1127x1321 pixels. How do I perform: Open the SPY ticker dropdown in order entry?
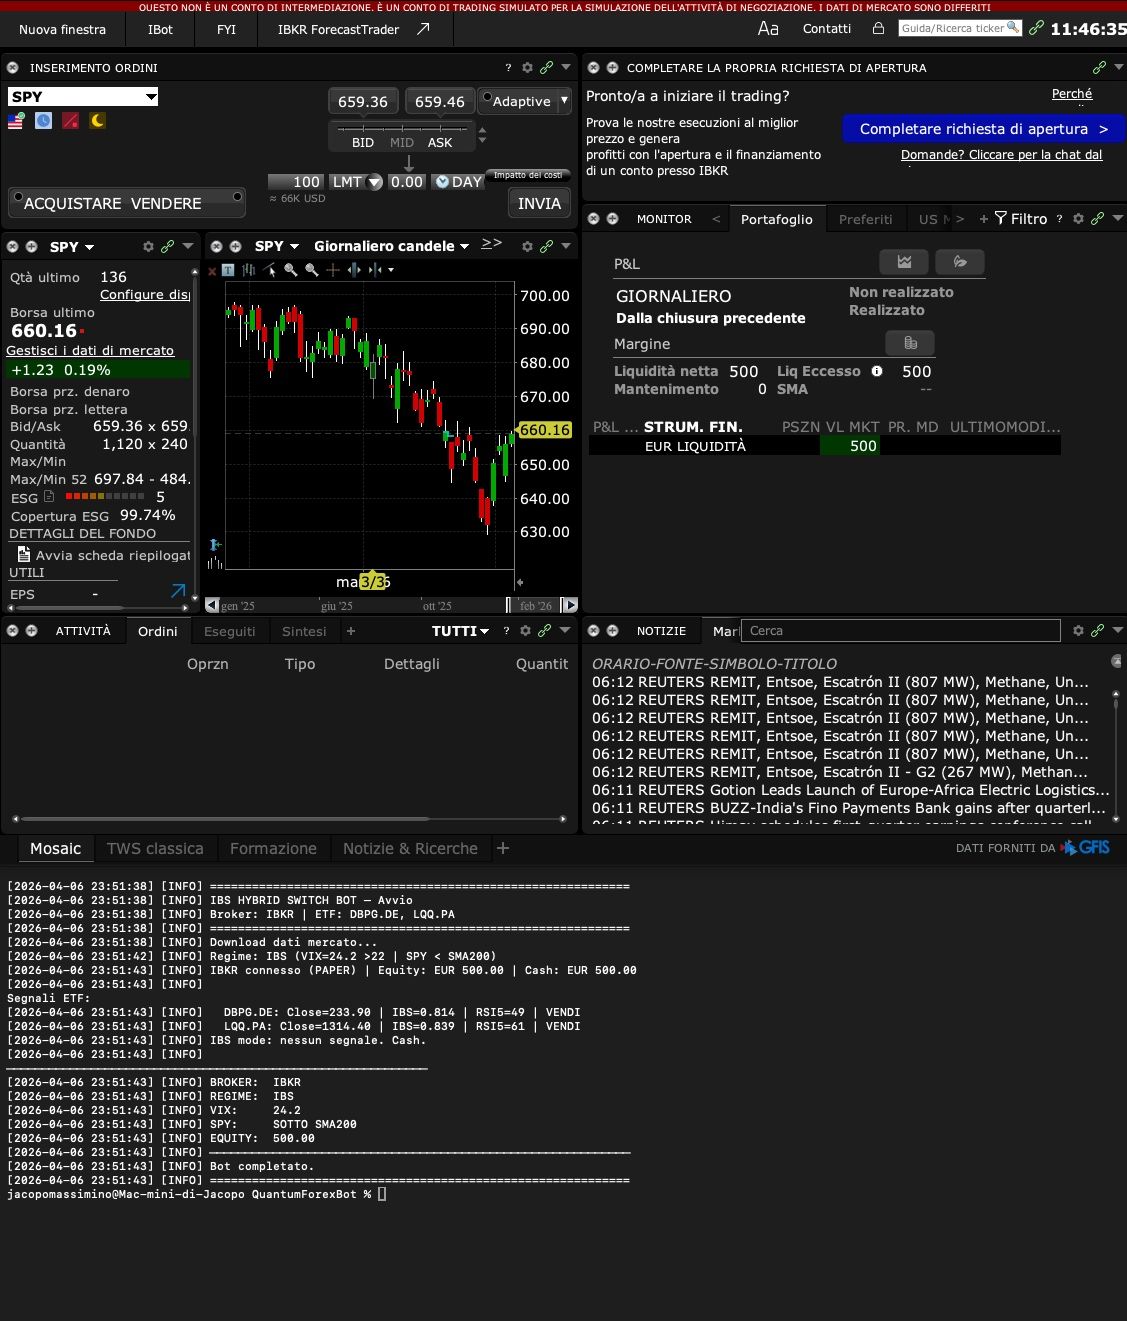click(151, 97)
